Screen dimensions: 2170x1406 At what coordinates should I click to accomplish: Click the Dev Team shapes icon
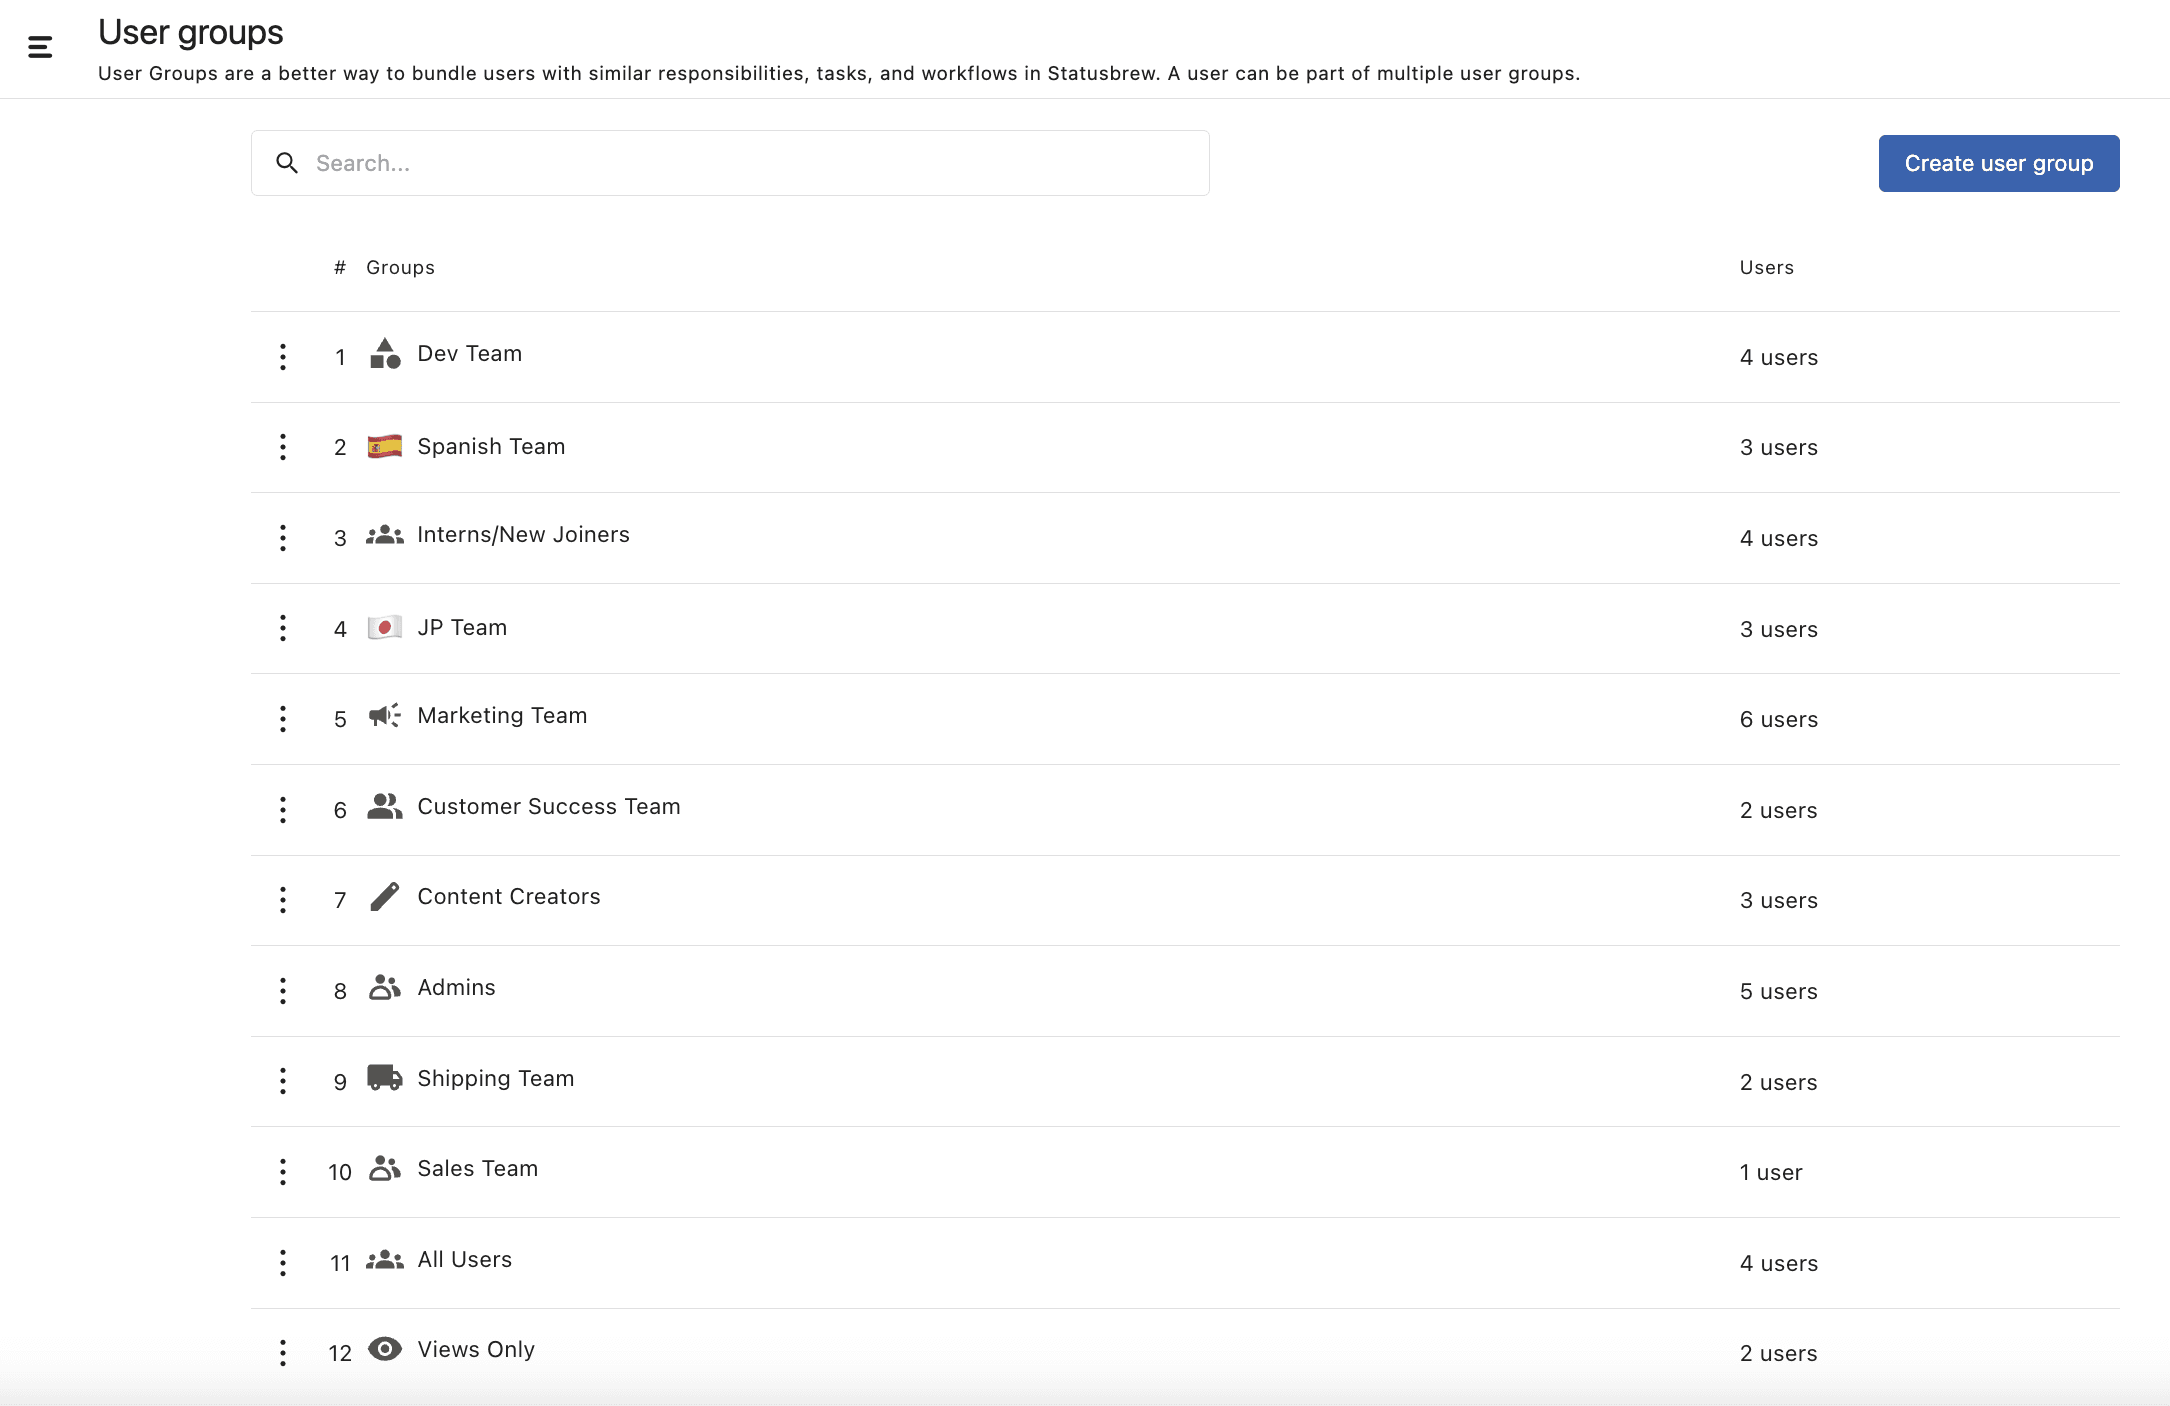[385, 354]
